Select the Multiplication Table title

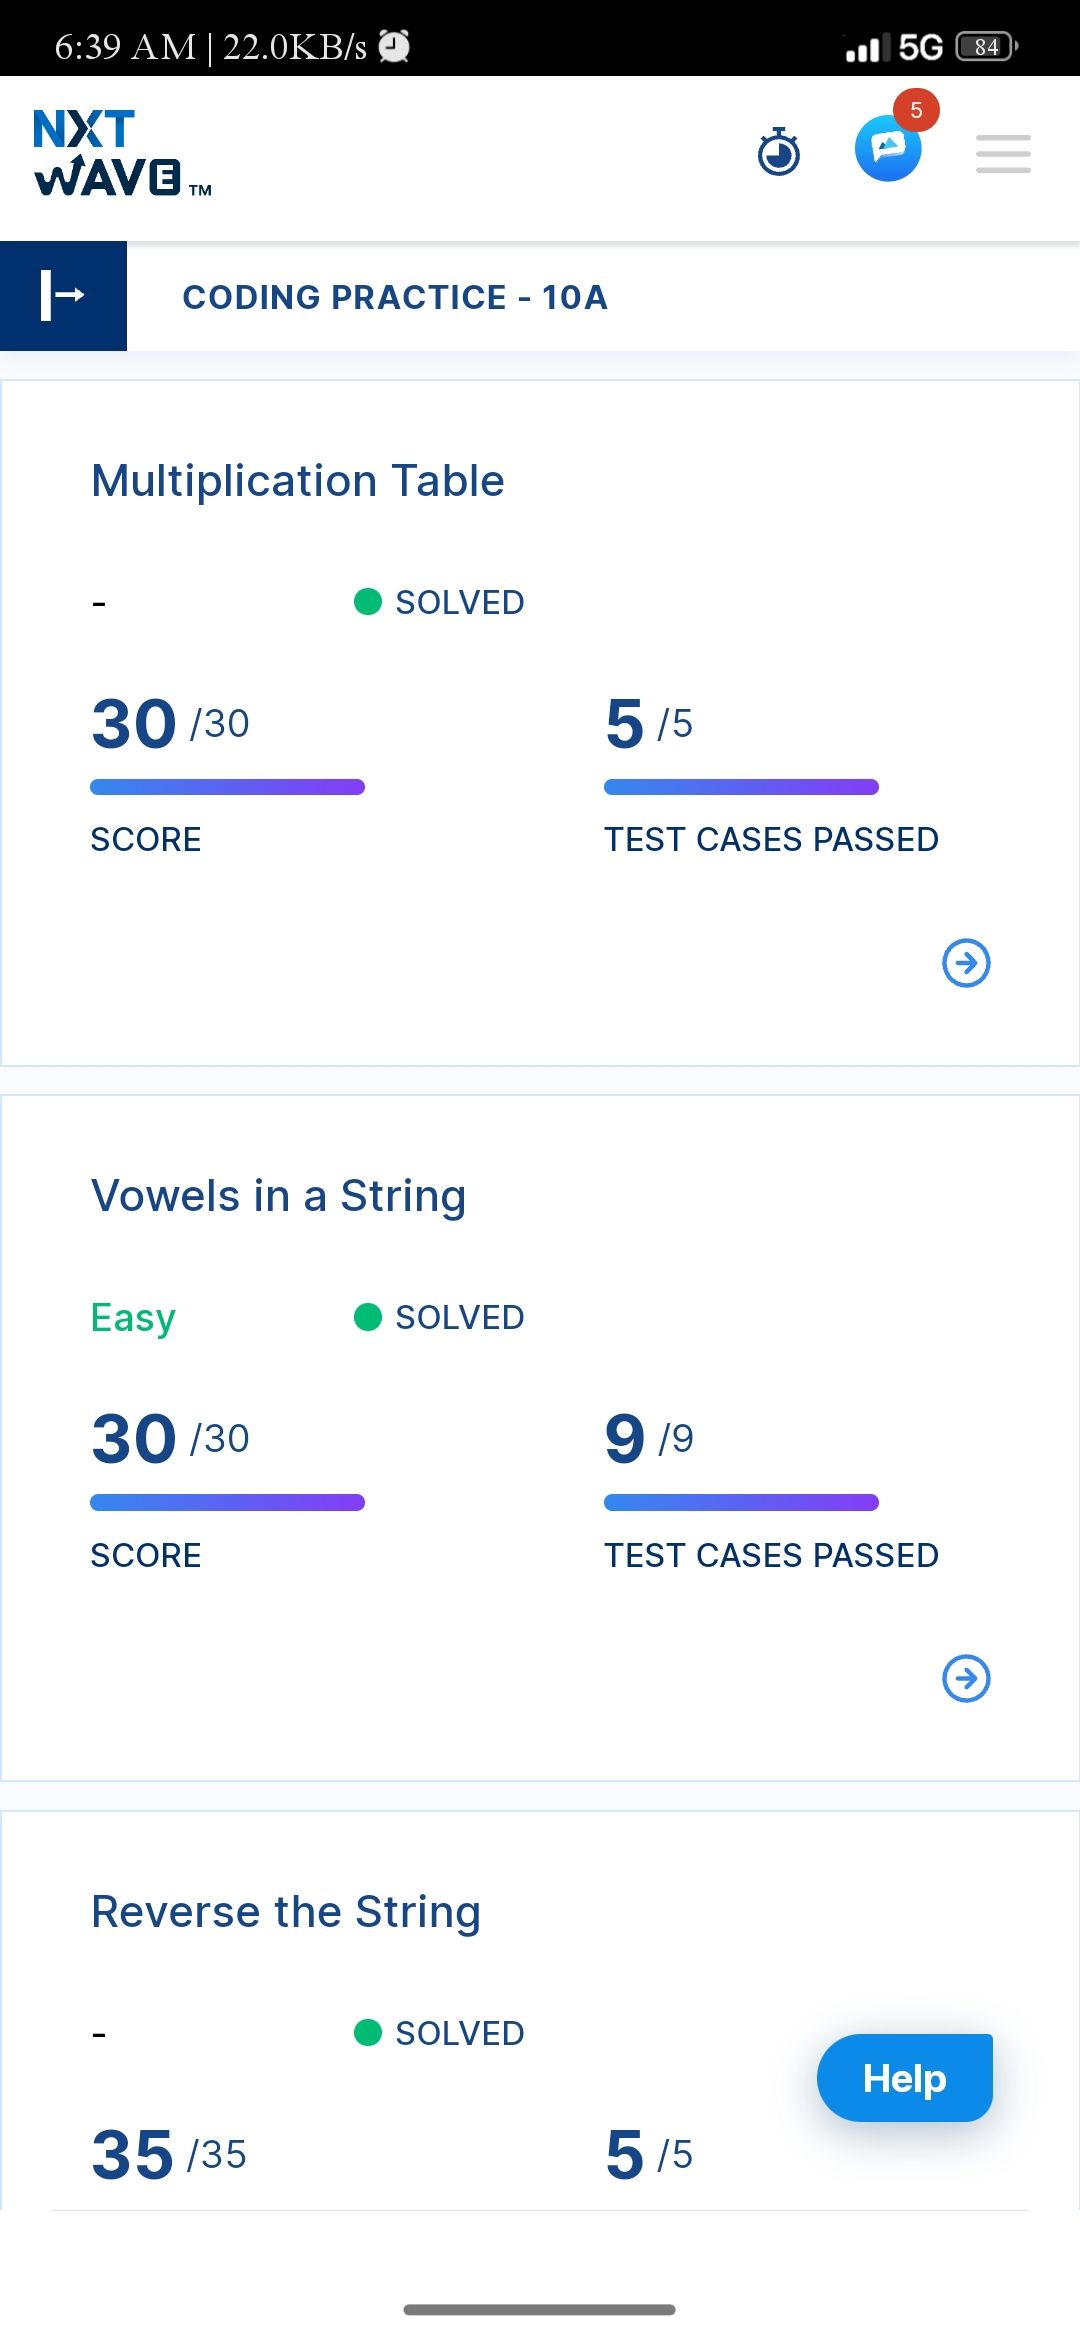tap(298, 481)
